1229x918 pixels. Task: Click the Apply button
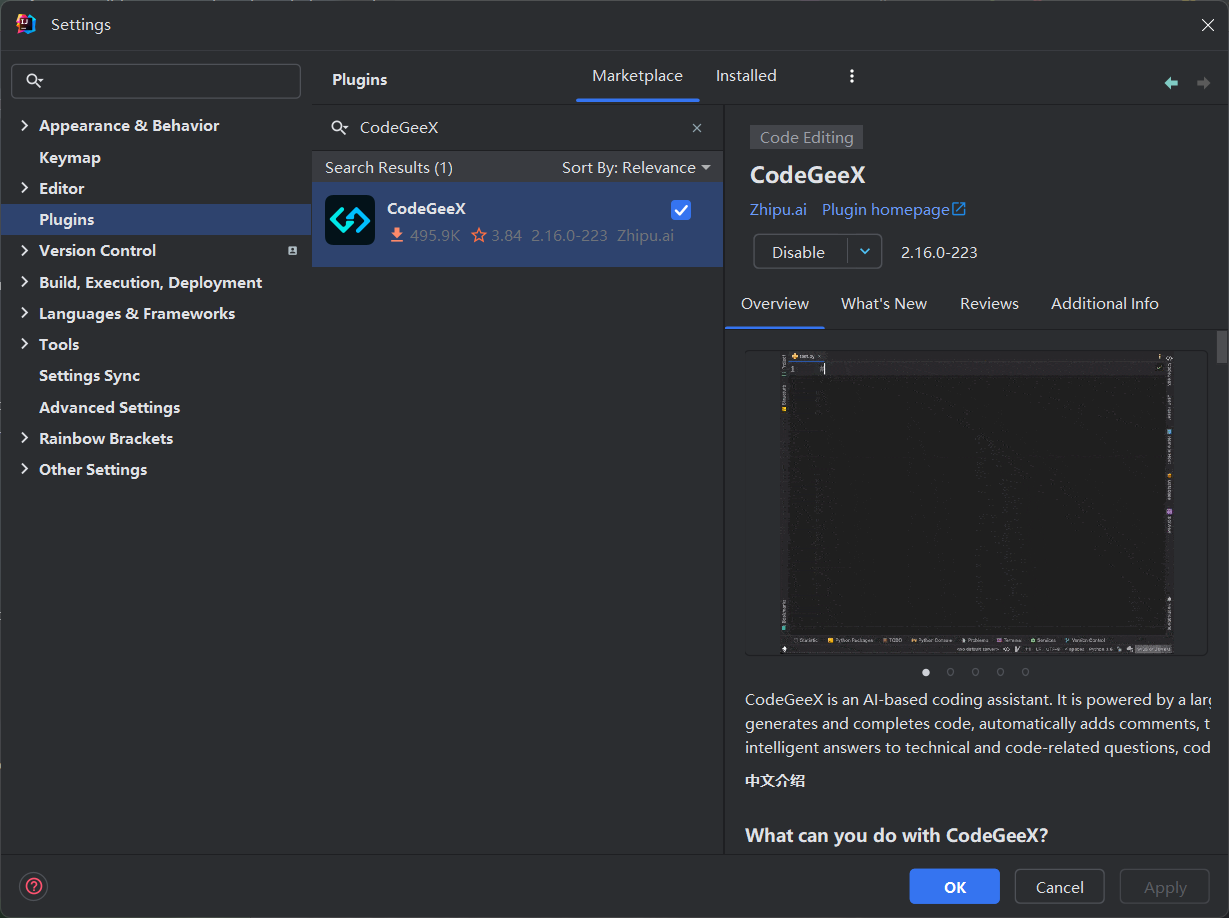(x=1165, y=887)
